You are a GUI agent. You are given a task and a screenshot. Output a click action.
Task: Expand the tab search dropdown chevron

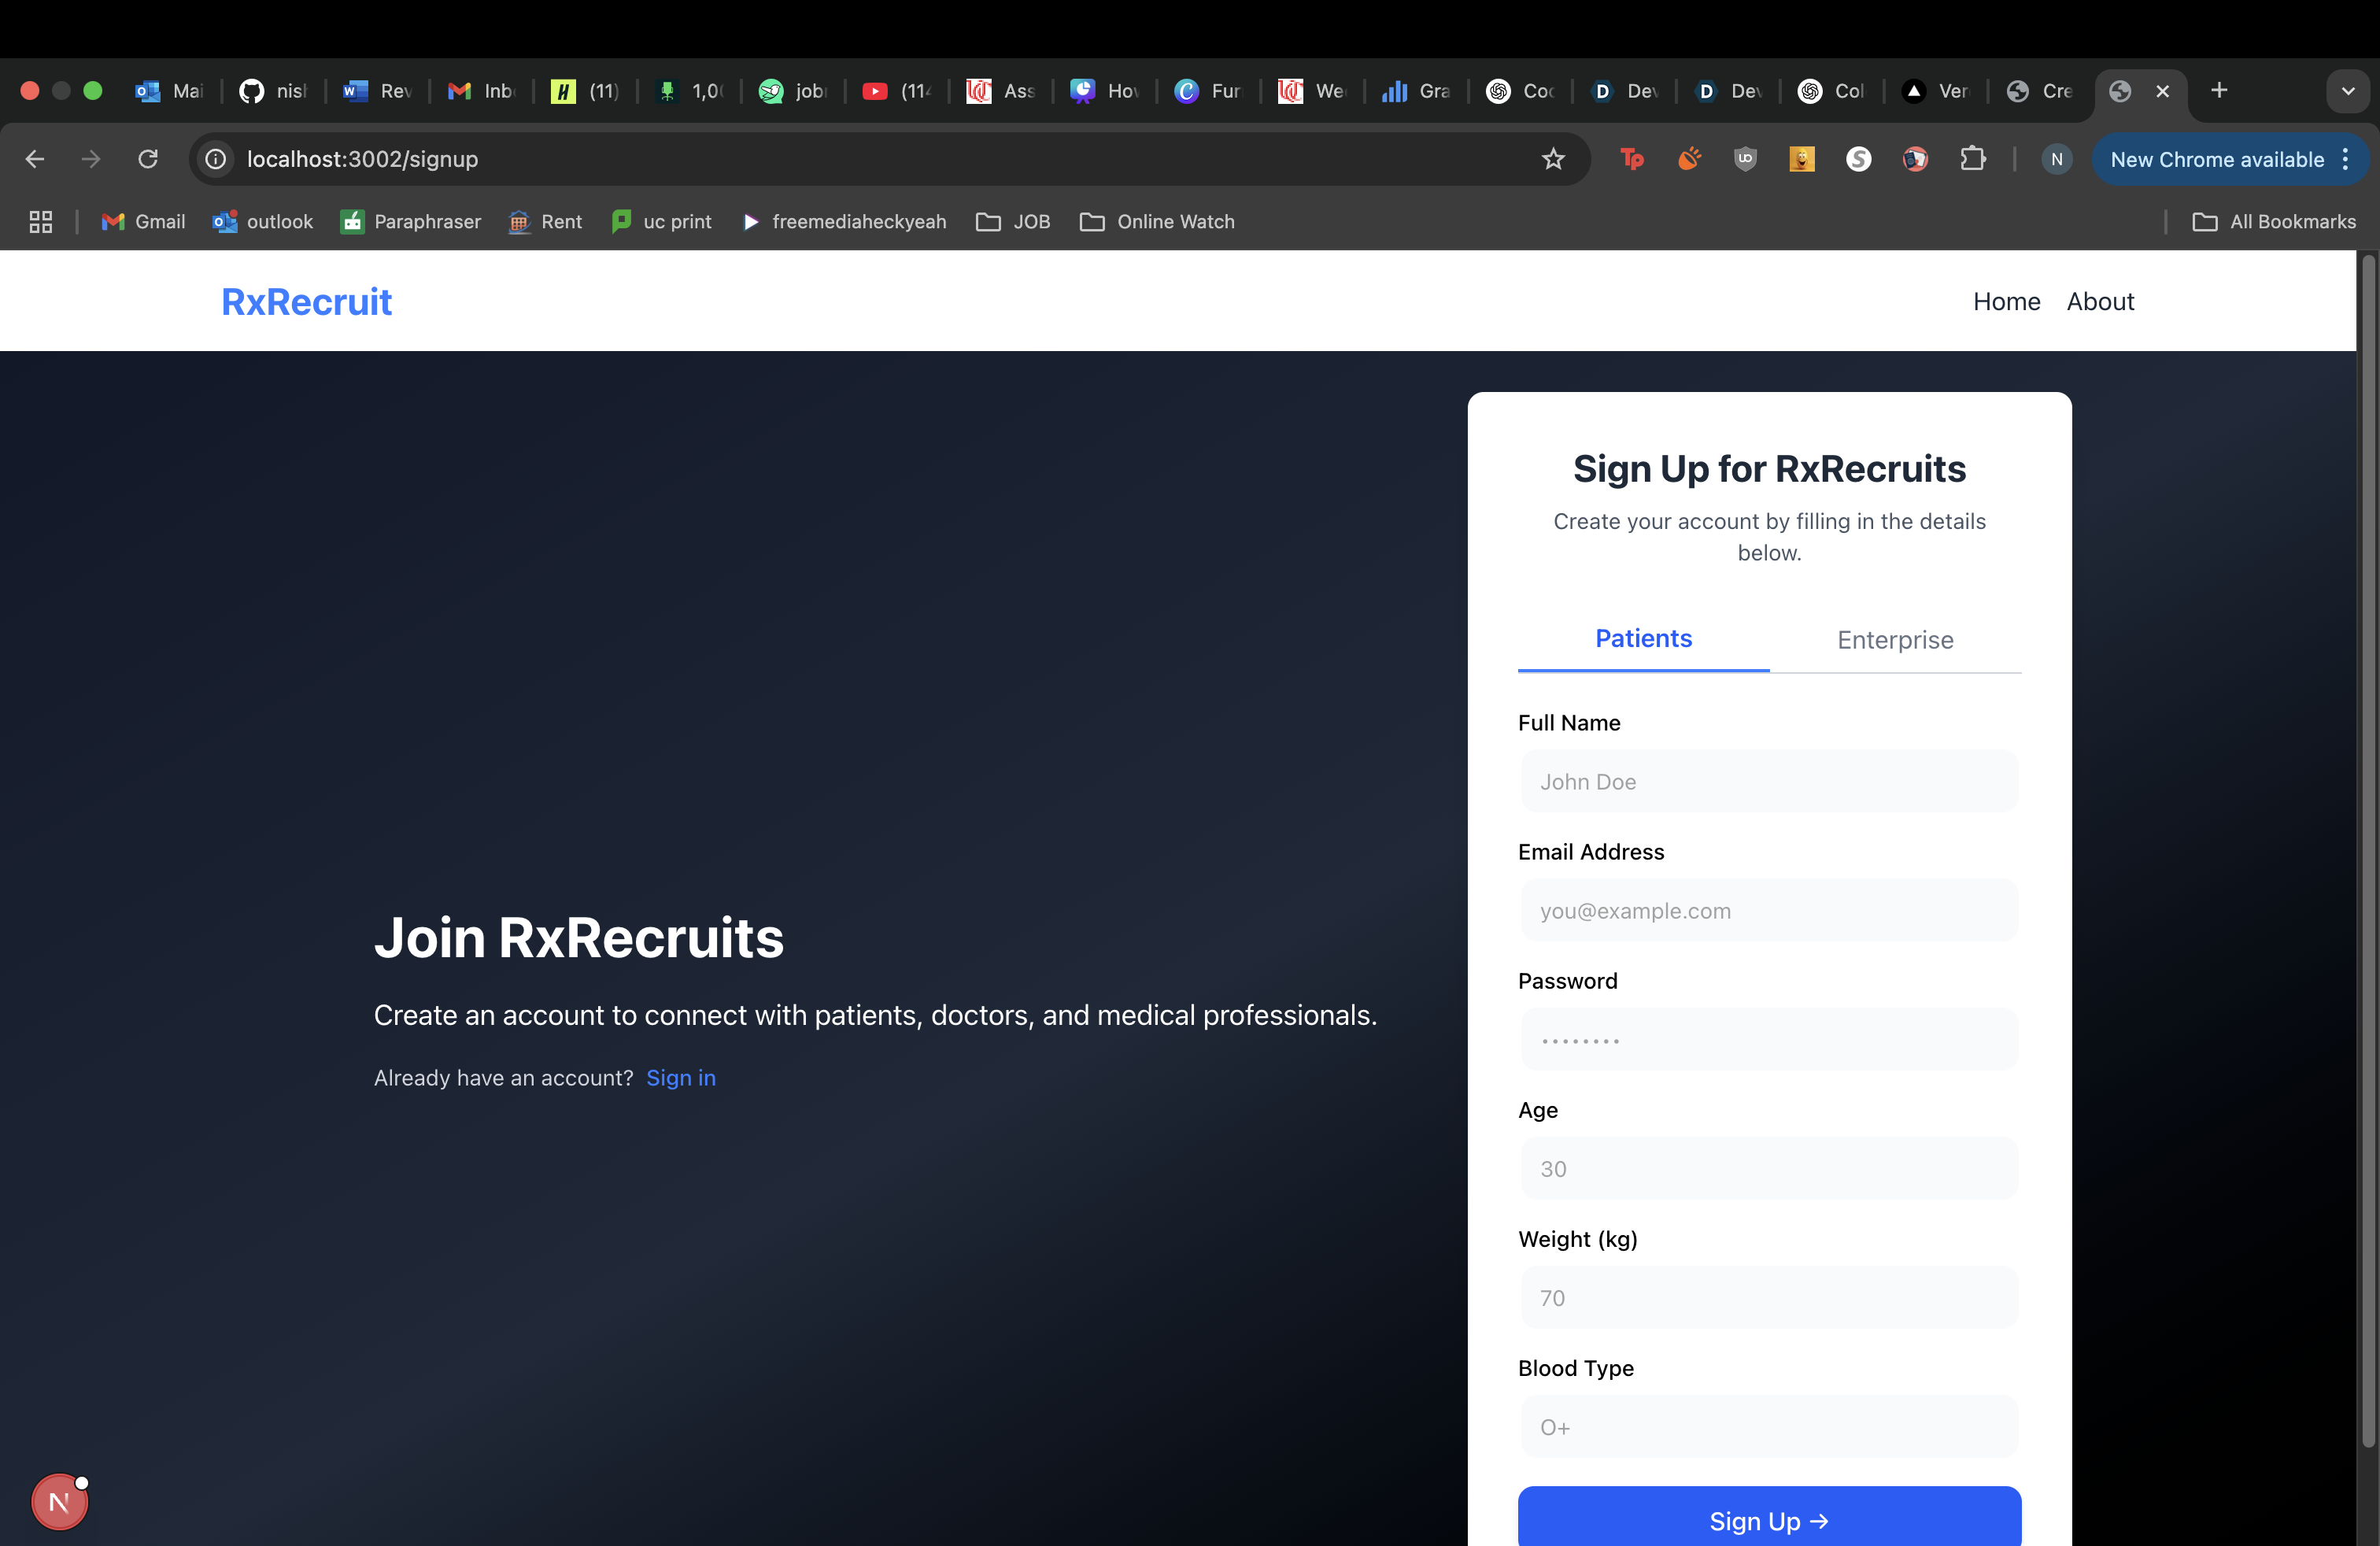[2347, 91]
